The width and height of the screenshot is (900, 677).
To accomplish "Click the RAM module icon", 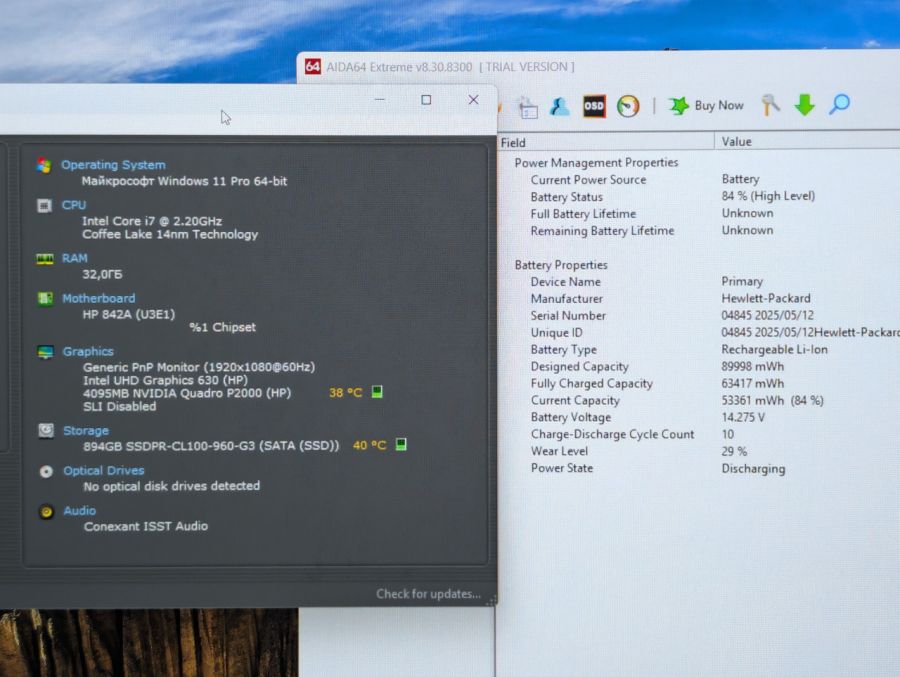I will [45, 259].
